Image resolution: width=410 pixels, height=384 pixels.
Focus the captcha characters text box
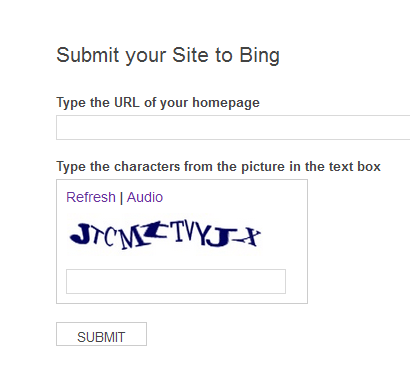pos(176,282)
